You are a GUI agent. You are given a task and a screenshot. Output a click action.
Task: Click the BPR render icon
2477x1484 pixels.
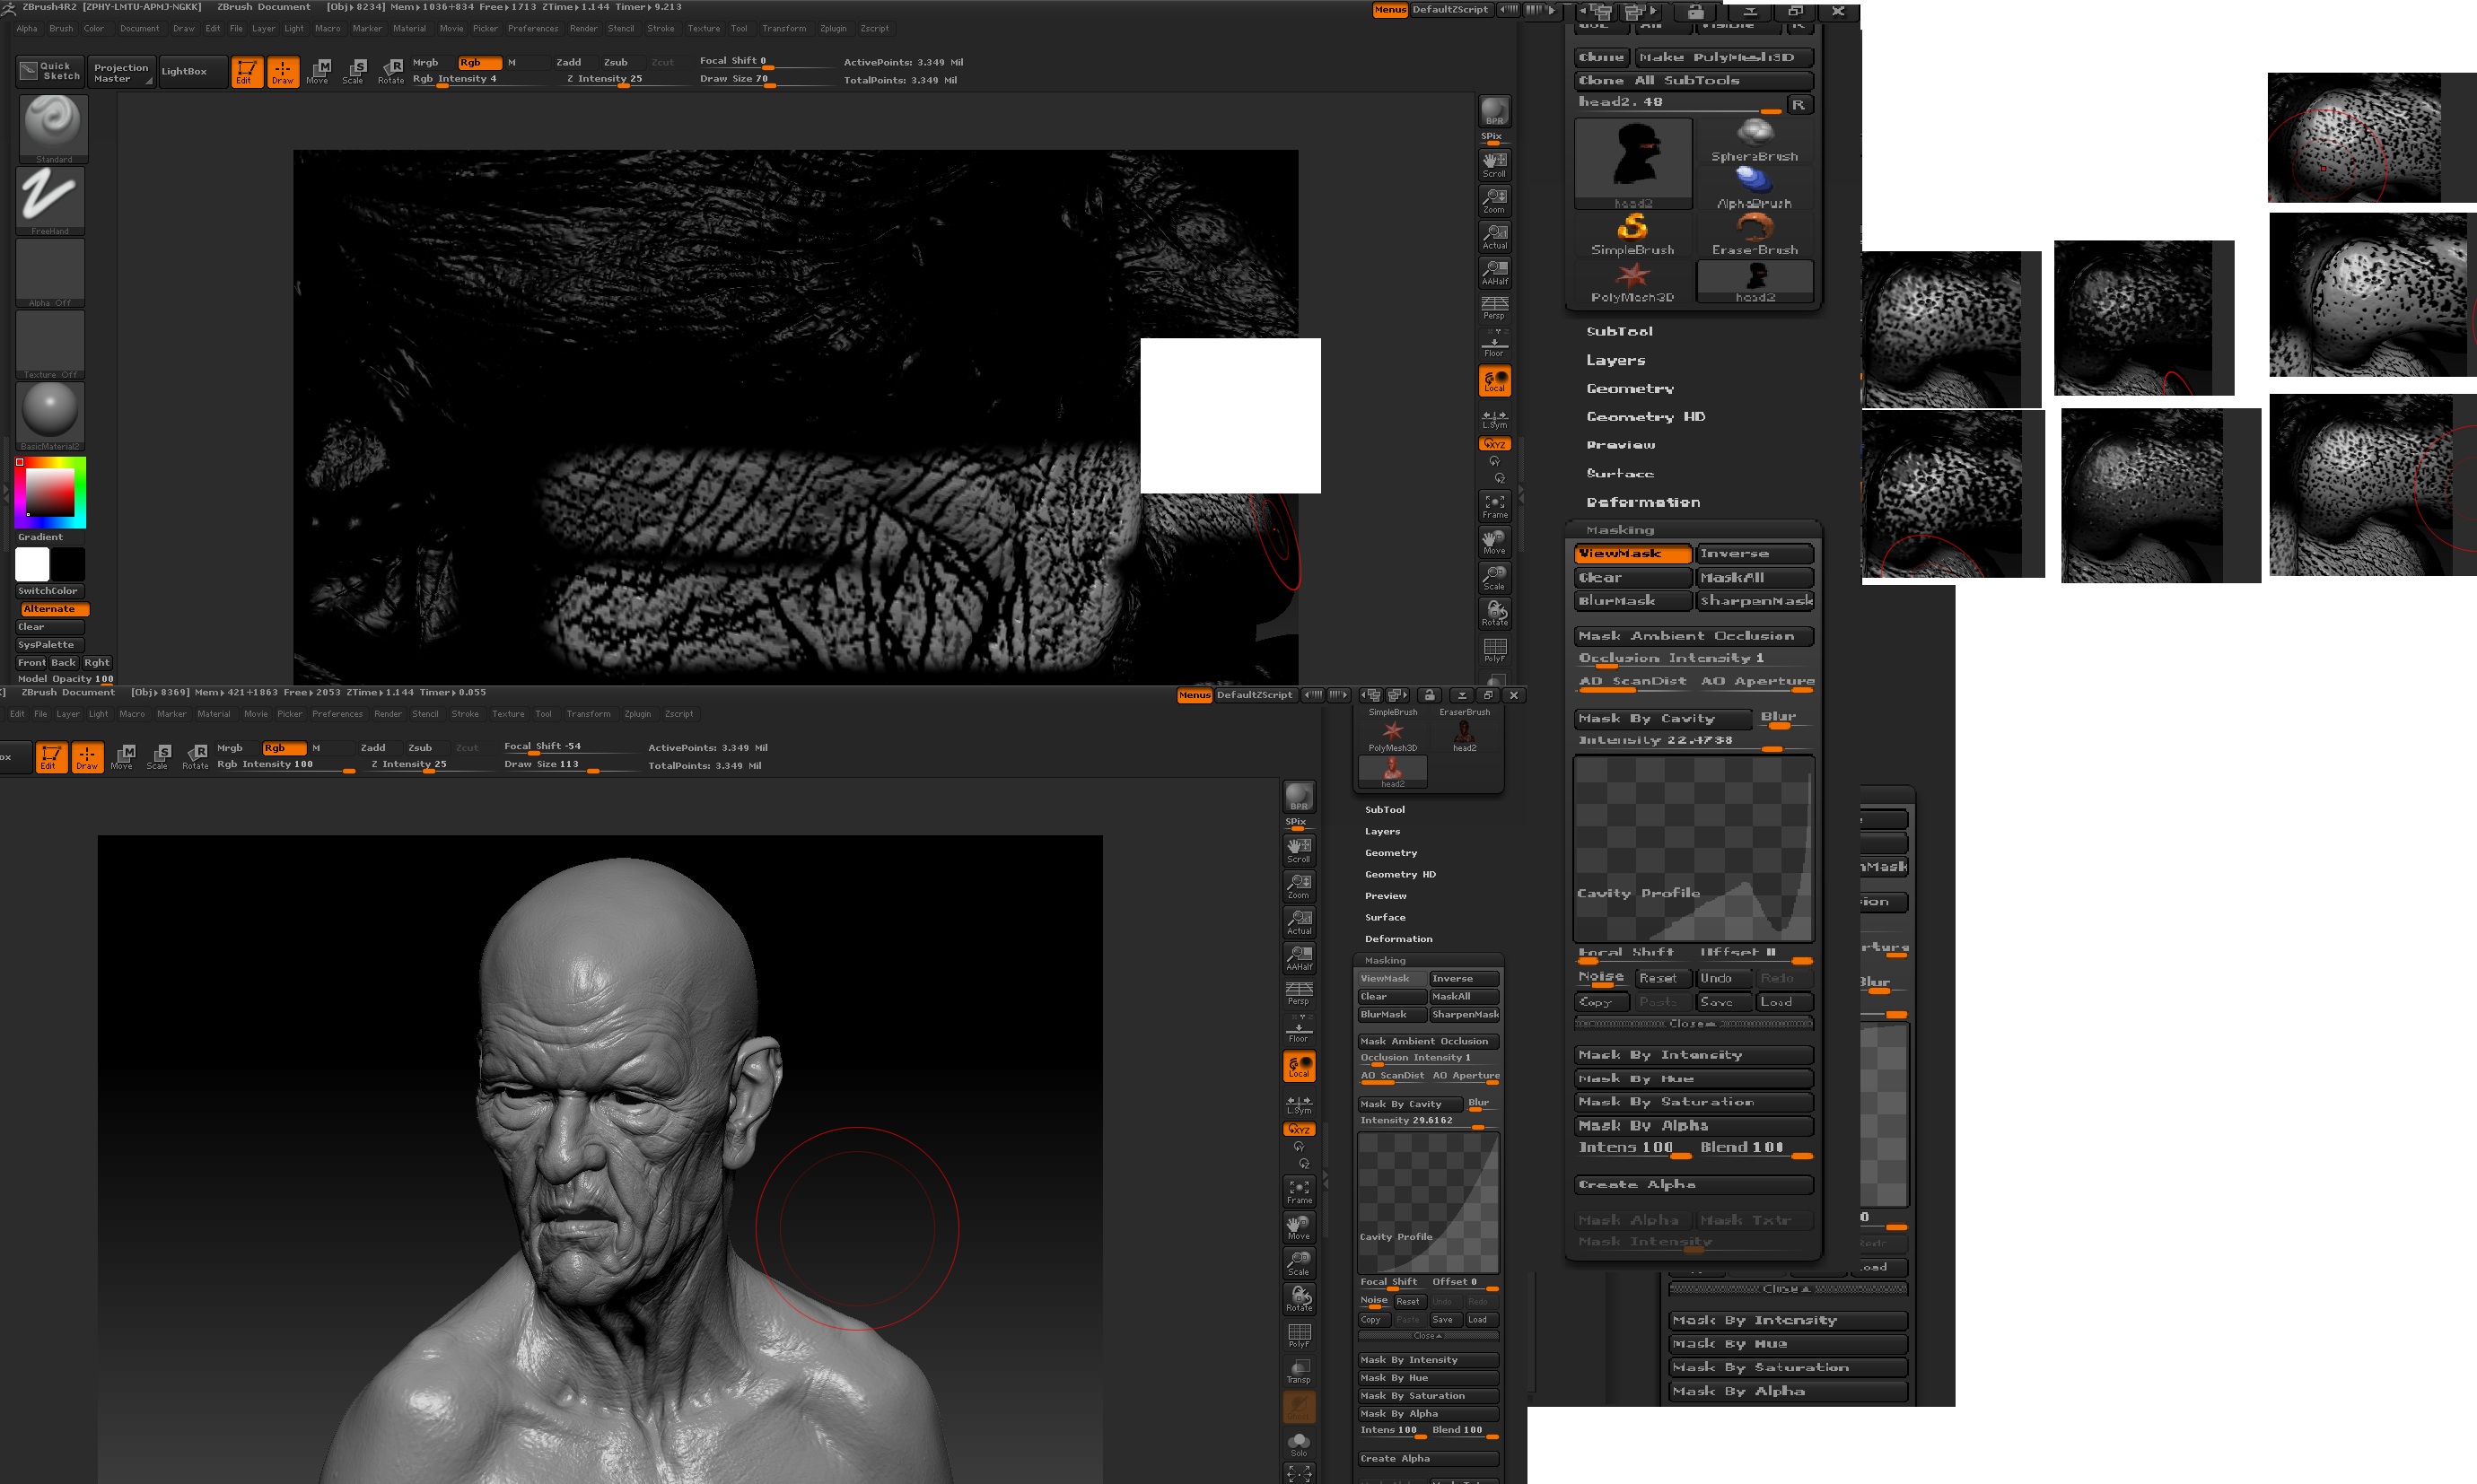click(x=1494, y=111)
